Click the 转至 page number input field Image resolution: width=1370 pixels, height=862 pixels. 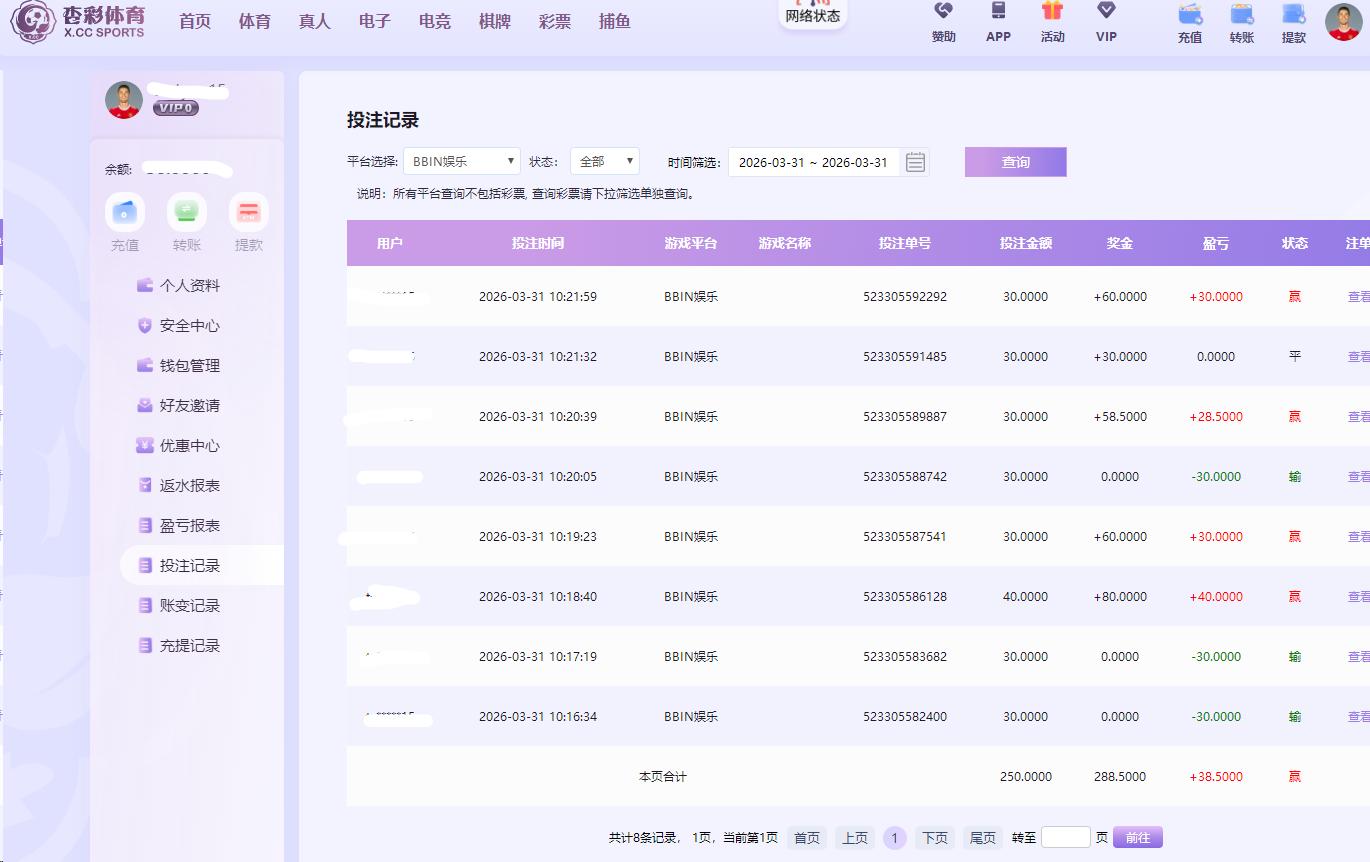1065,838
